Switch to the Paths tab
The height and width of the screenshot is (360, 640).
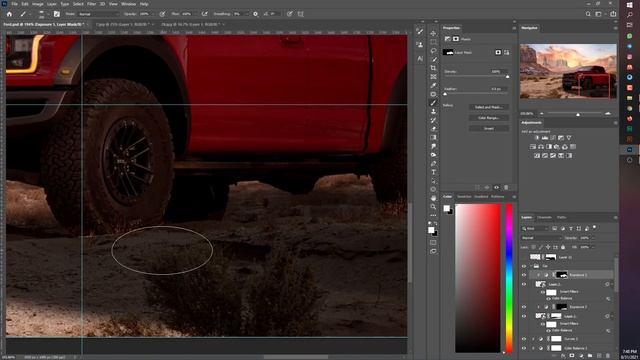tap(562, 218)
